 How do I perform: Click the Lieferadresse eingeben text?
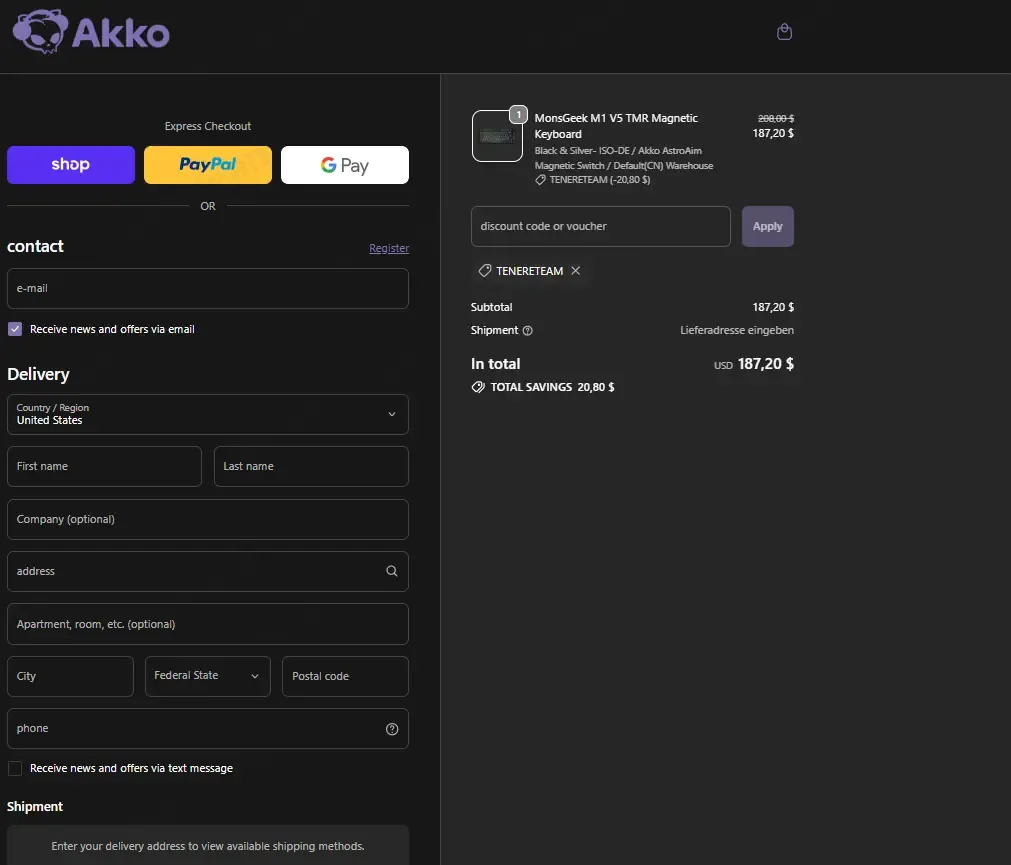pos(737,330)
